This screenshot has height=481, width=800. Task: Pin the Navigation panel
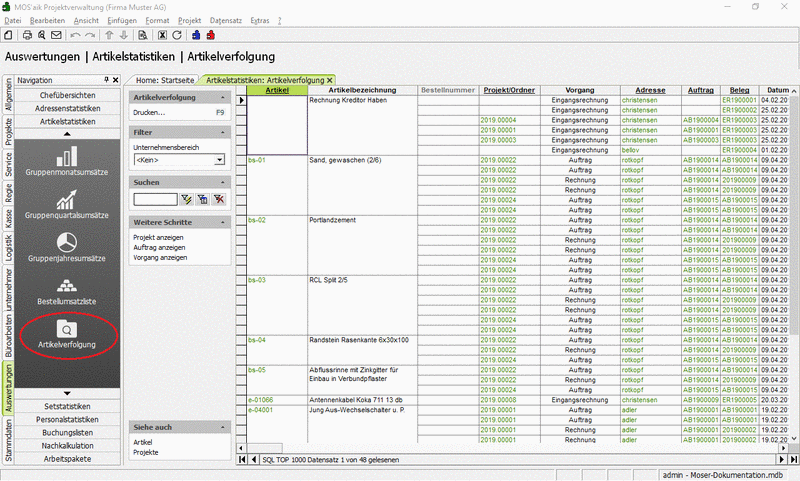(106, 80)
